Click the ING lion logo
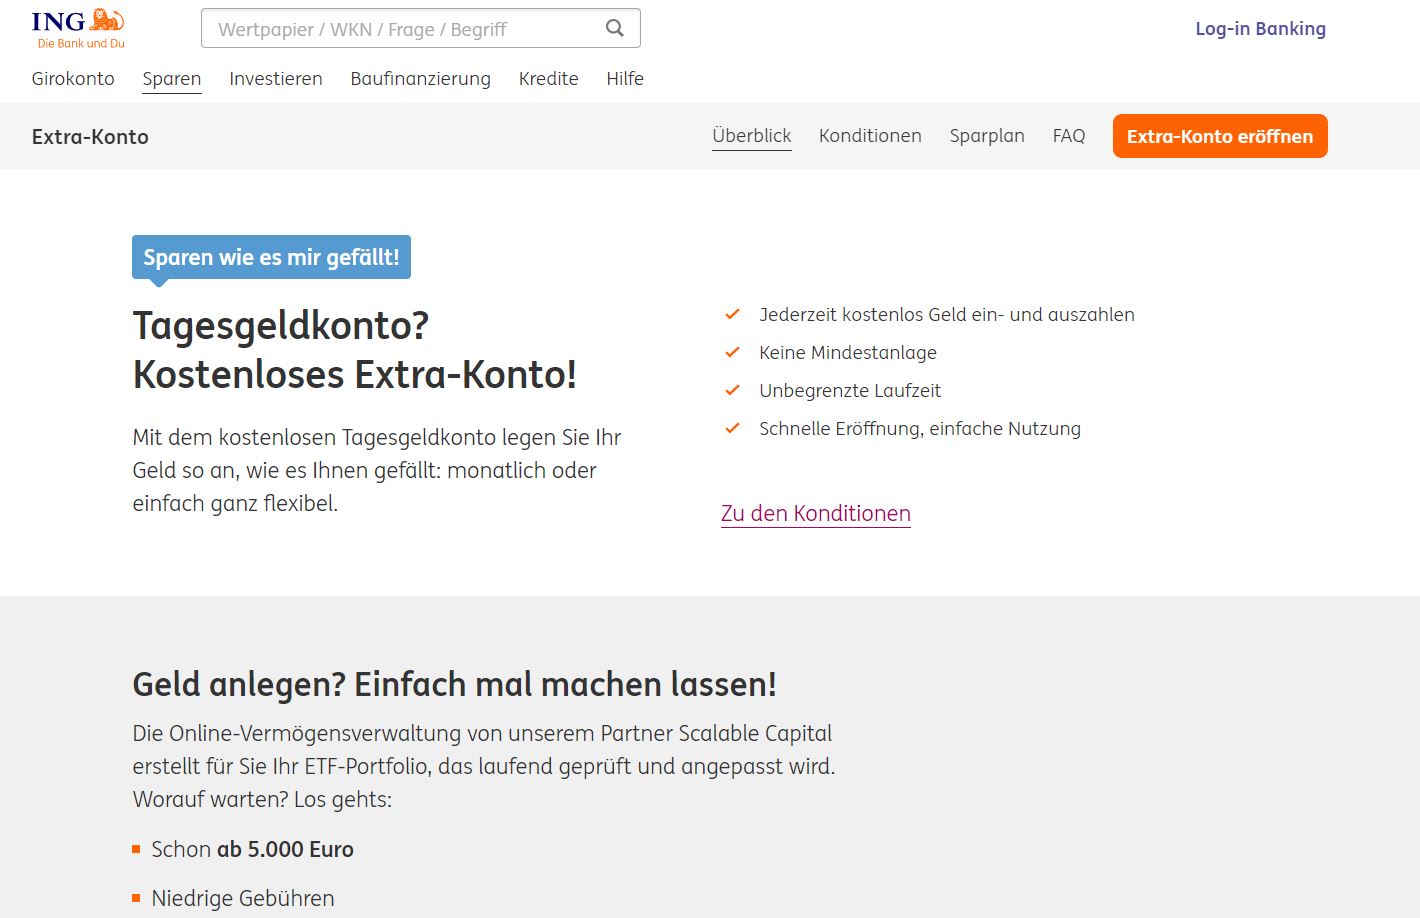Screen dimensions: 1420x918 [x=78, y=28]
